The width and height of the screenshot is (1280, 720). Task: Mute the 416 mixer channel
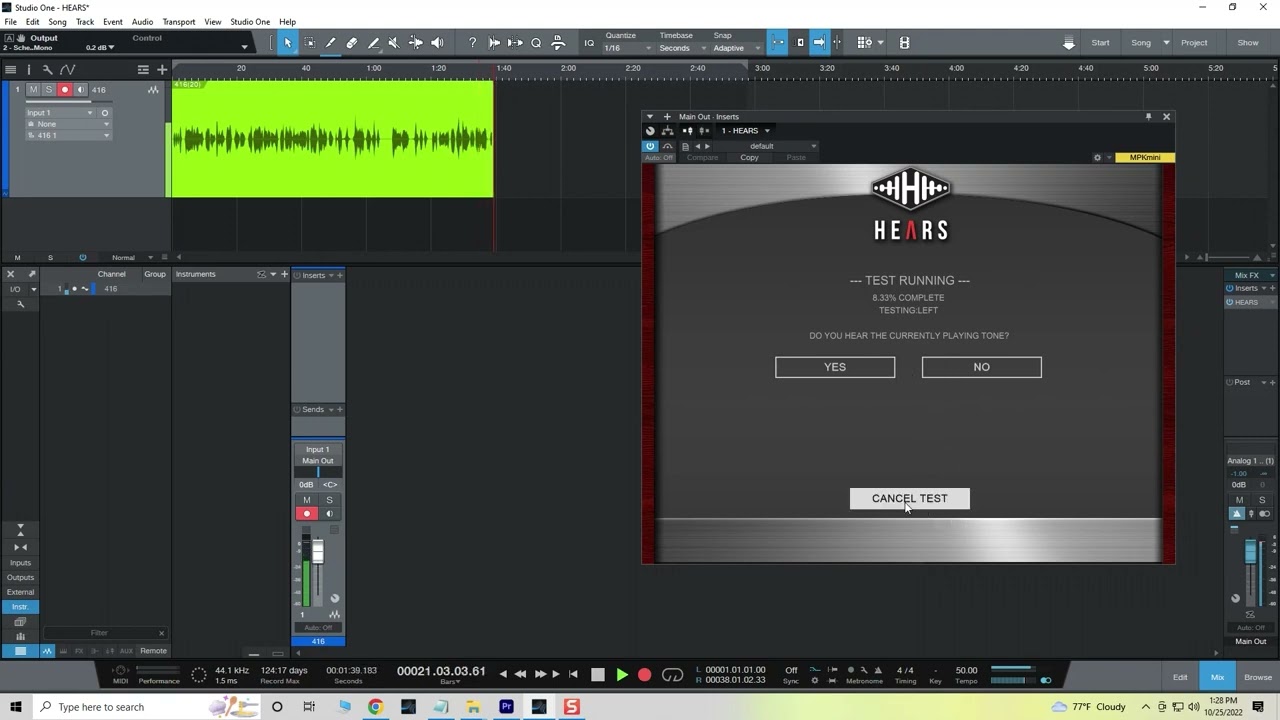307,500
